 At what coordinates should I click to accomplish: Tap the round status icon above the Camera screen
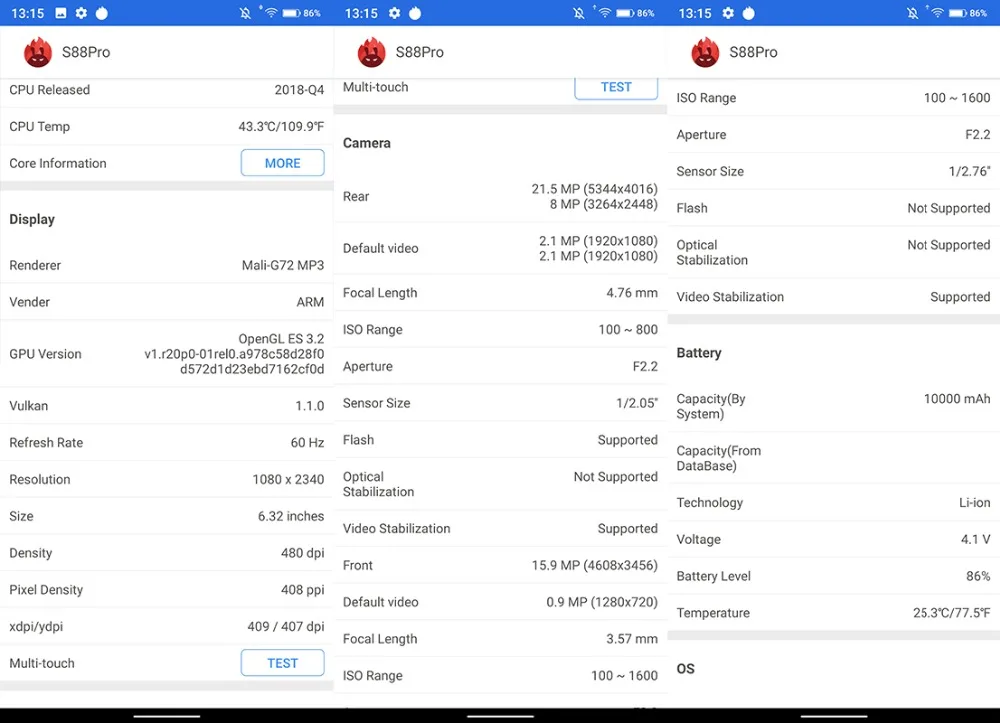415,13
